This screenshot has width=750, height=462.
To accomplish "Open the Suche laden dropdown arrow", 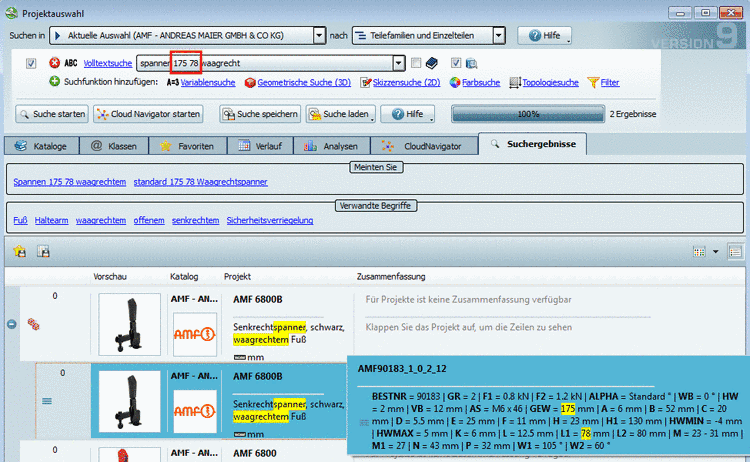I will click(x=372, y=119).
